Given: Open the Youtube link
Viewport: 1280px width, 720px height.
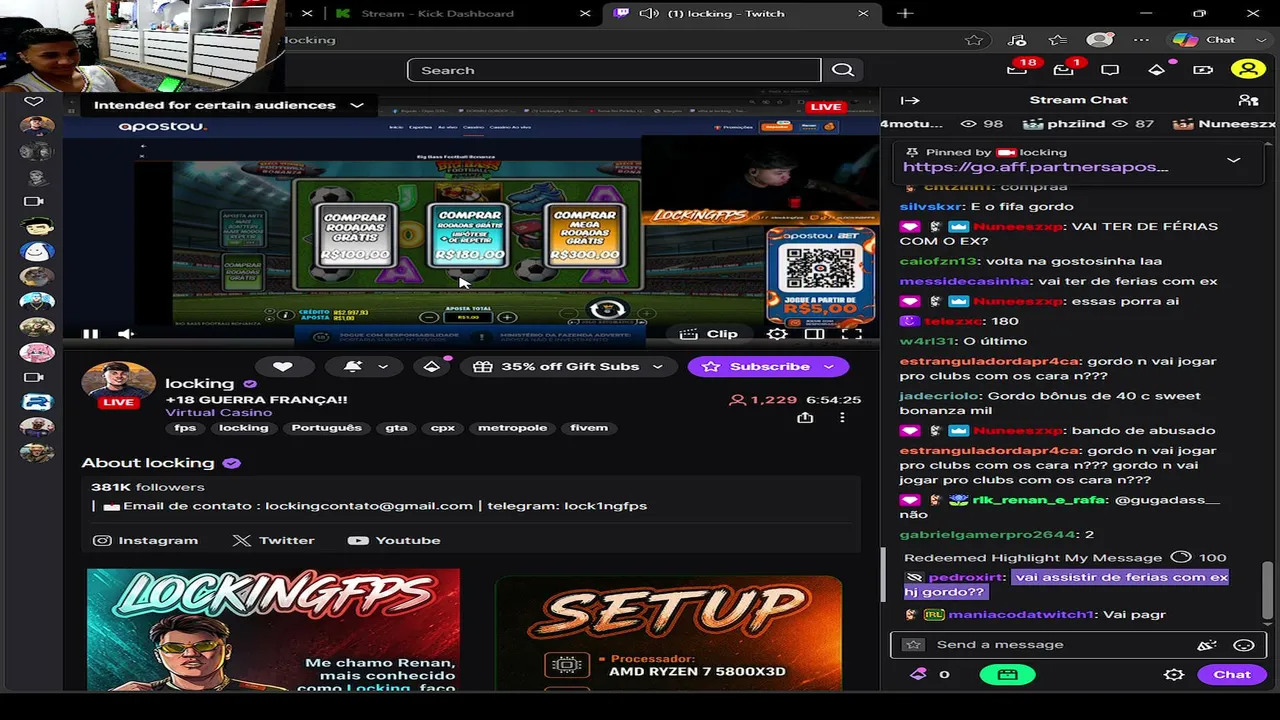Looking at the screenshot, I should pyautogui.click(x=394, y=541).
